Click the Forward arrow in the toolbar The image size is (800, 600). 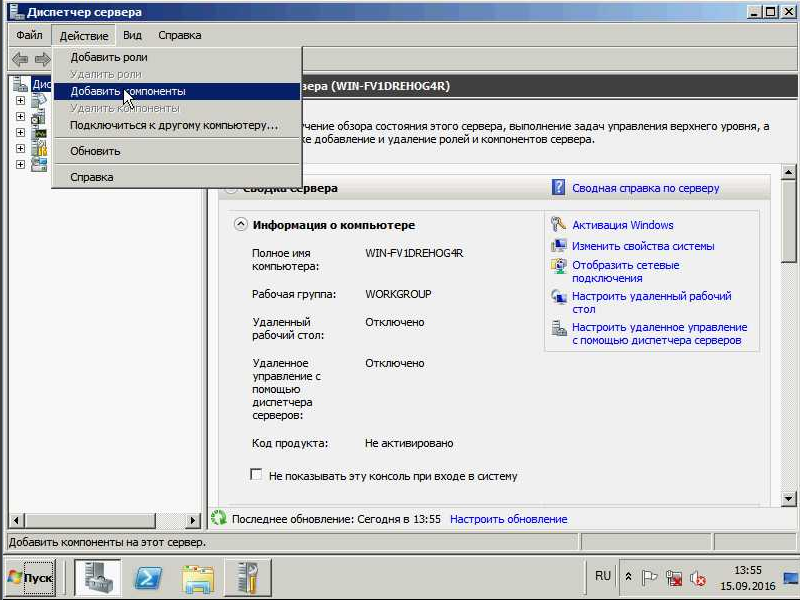(42, 59)
